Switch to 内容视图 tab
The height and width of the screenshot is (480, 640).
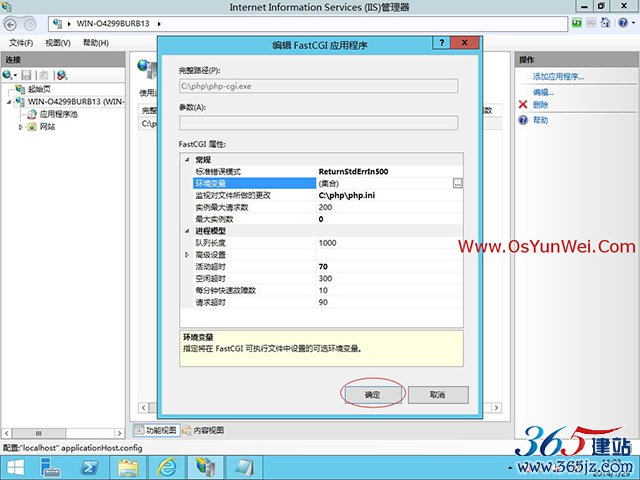coord(203,430)
